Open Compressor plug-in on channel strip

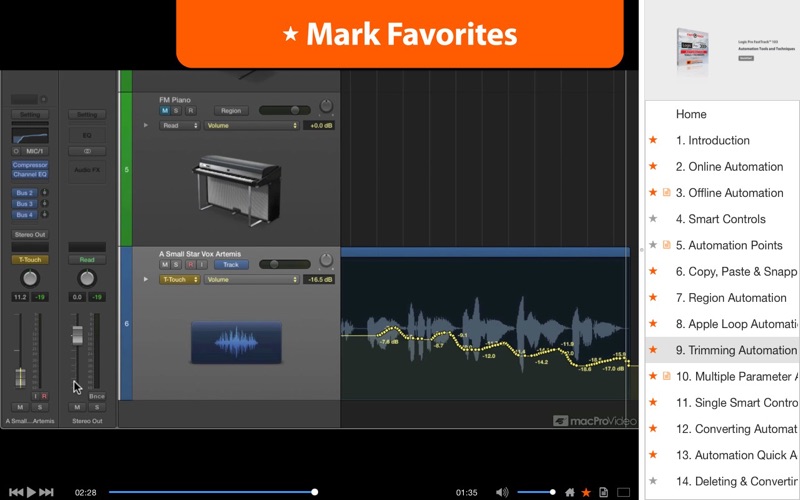click(30, 165)
